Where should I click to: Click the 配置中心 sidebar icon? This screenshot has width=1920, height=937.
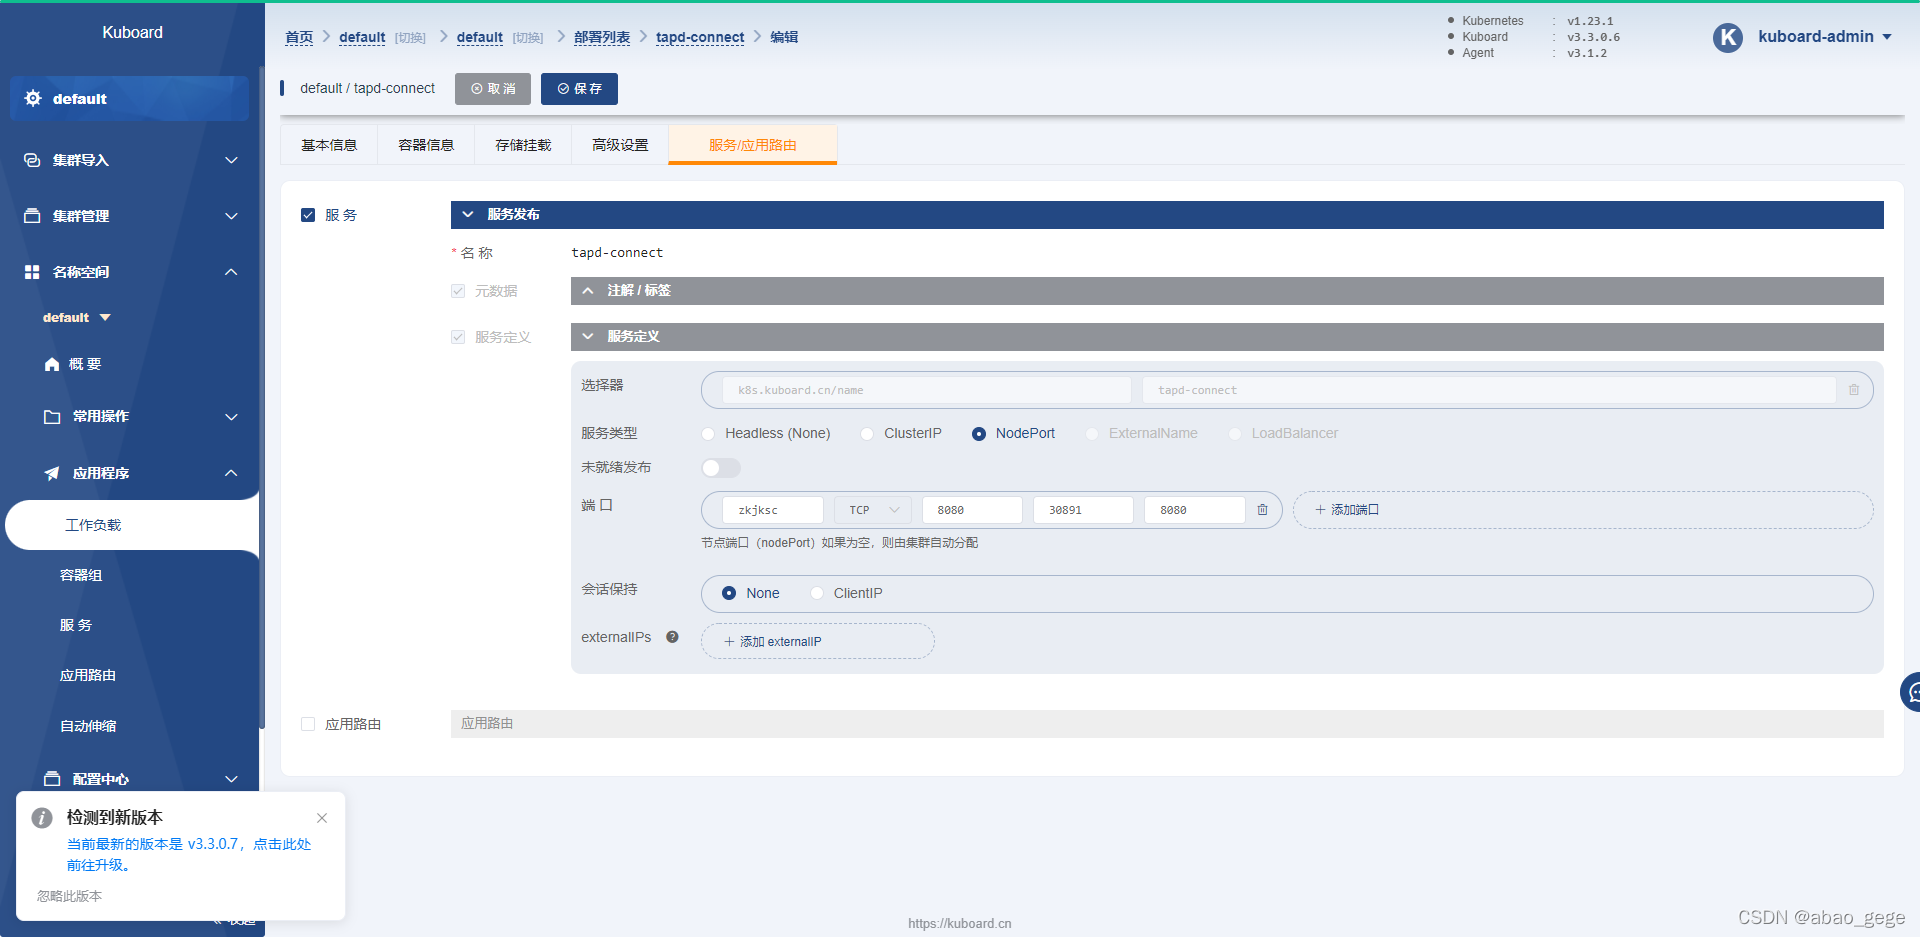(x=52, y=779)
